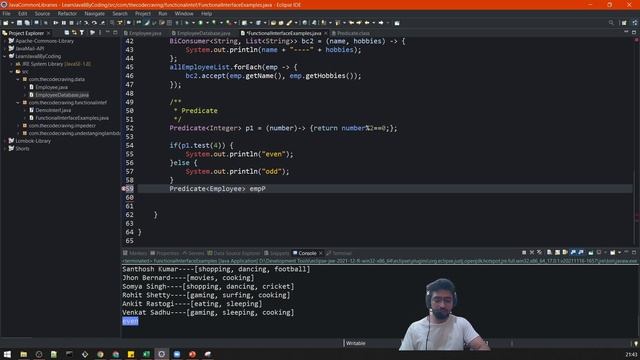Click the filter icon in Project Explorer
The width and height of the screenshot is (640, 360).
[82, 33]
